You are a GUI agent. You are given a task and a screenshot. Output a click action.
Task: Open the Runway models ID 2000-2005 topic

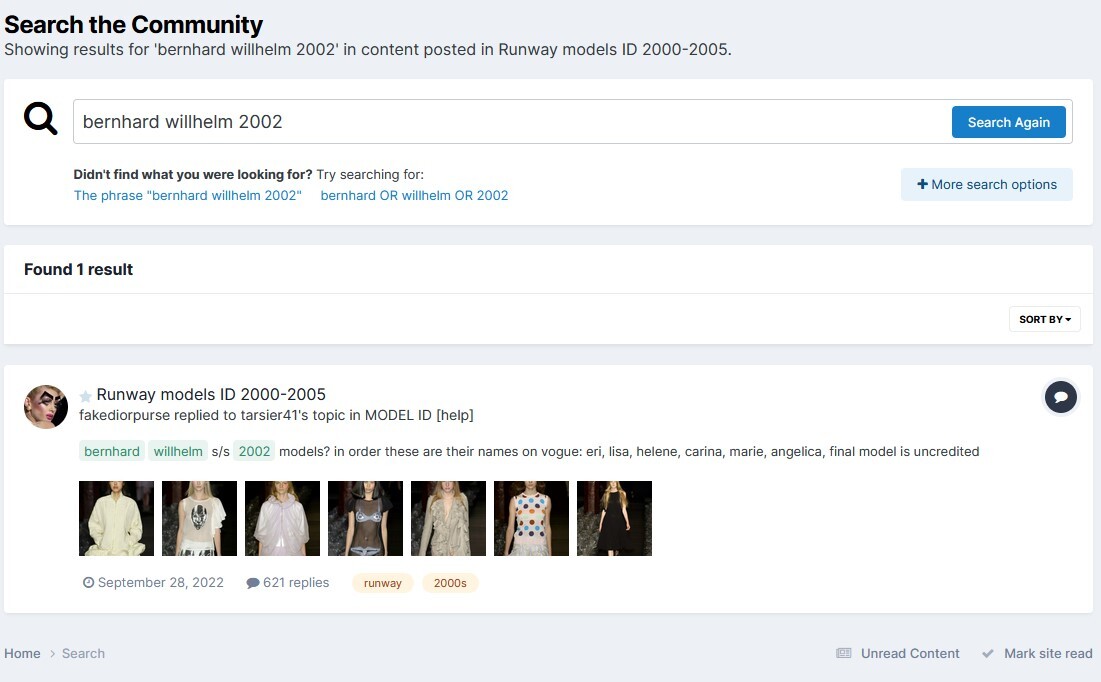click(211, 394)
